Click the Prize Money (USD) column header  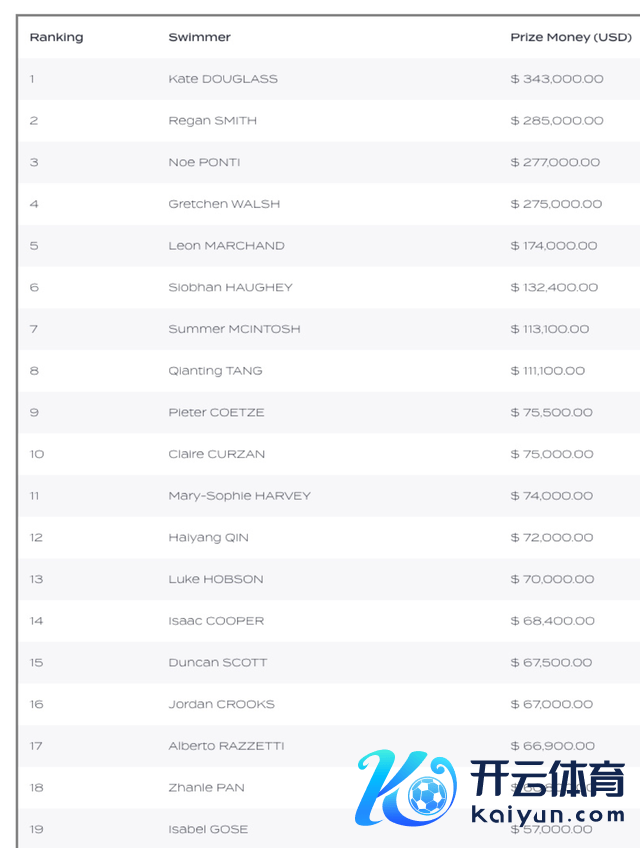click(571, 37)
